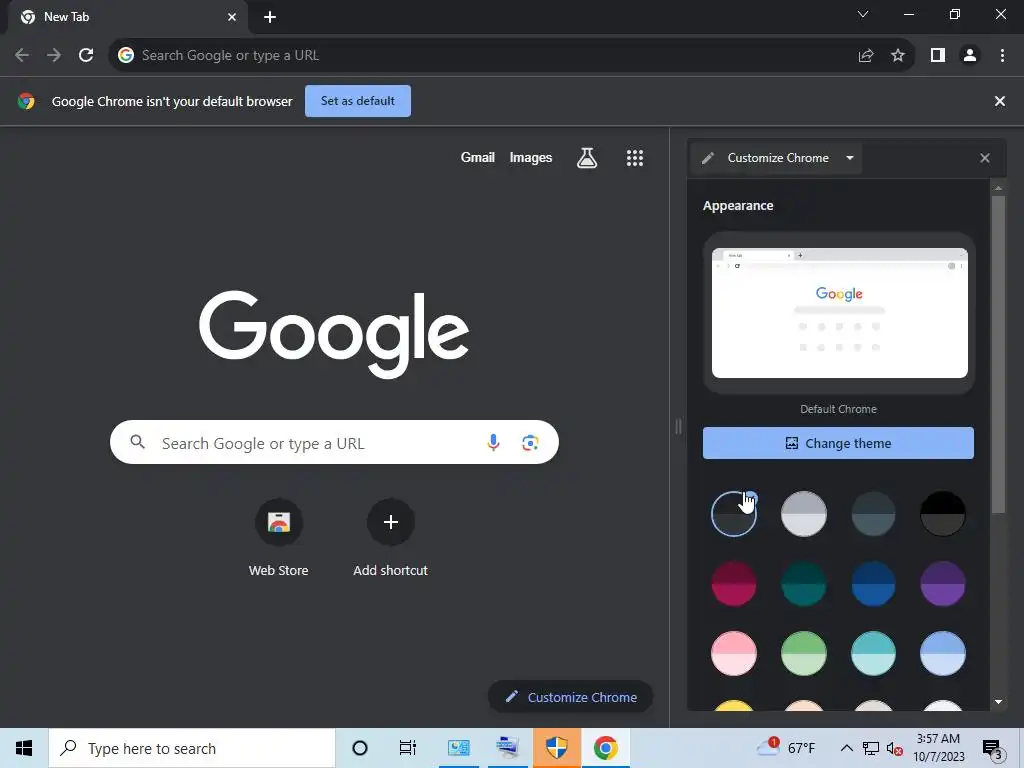Viewport: 1024px width, 768px height.
Task: Open the Google apps grid
Action: pos(635,157)
